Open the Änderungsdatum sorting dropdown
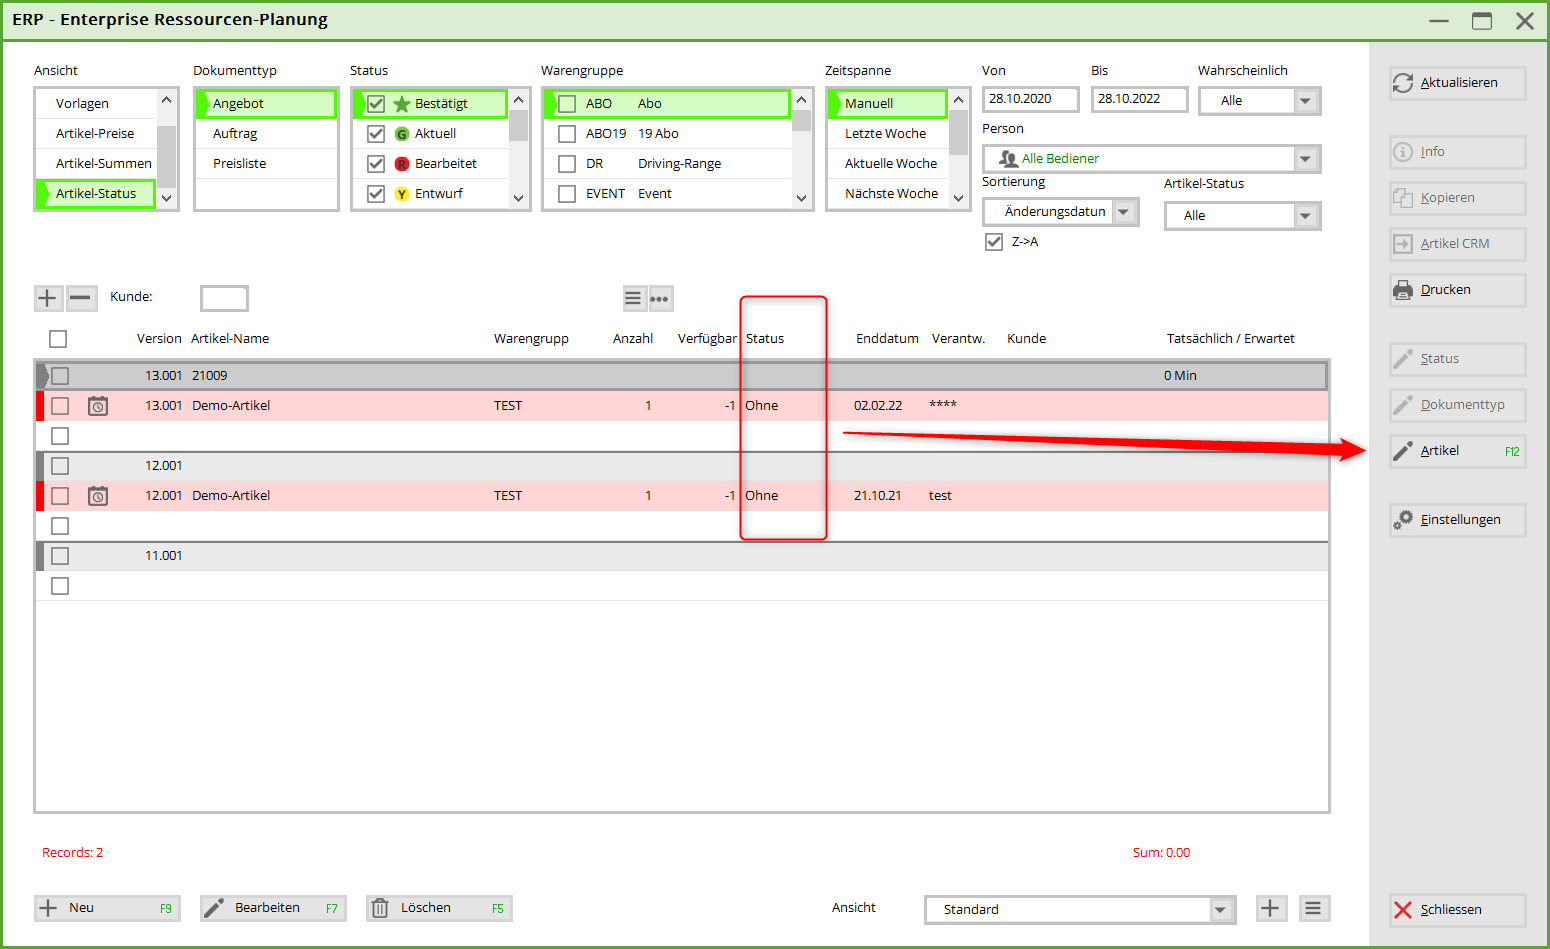Image resolution: width=1550 pixels, height=949 pixels. pyautogui.click(x=1124, y=212)
